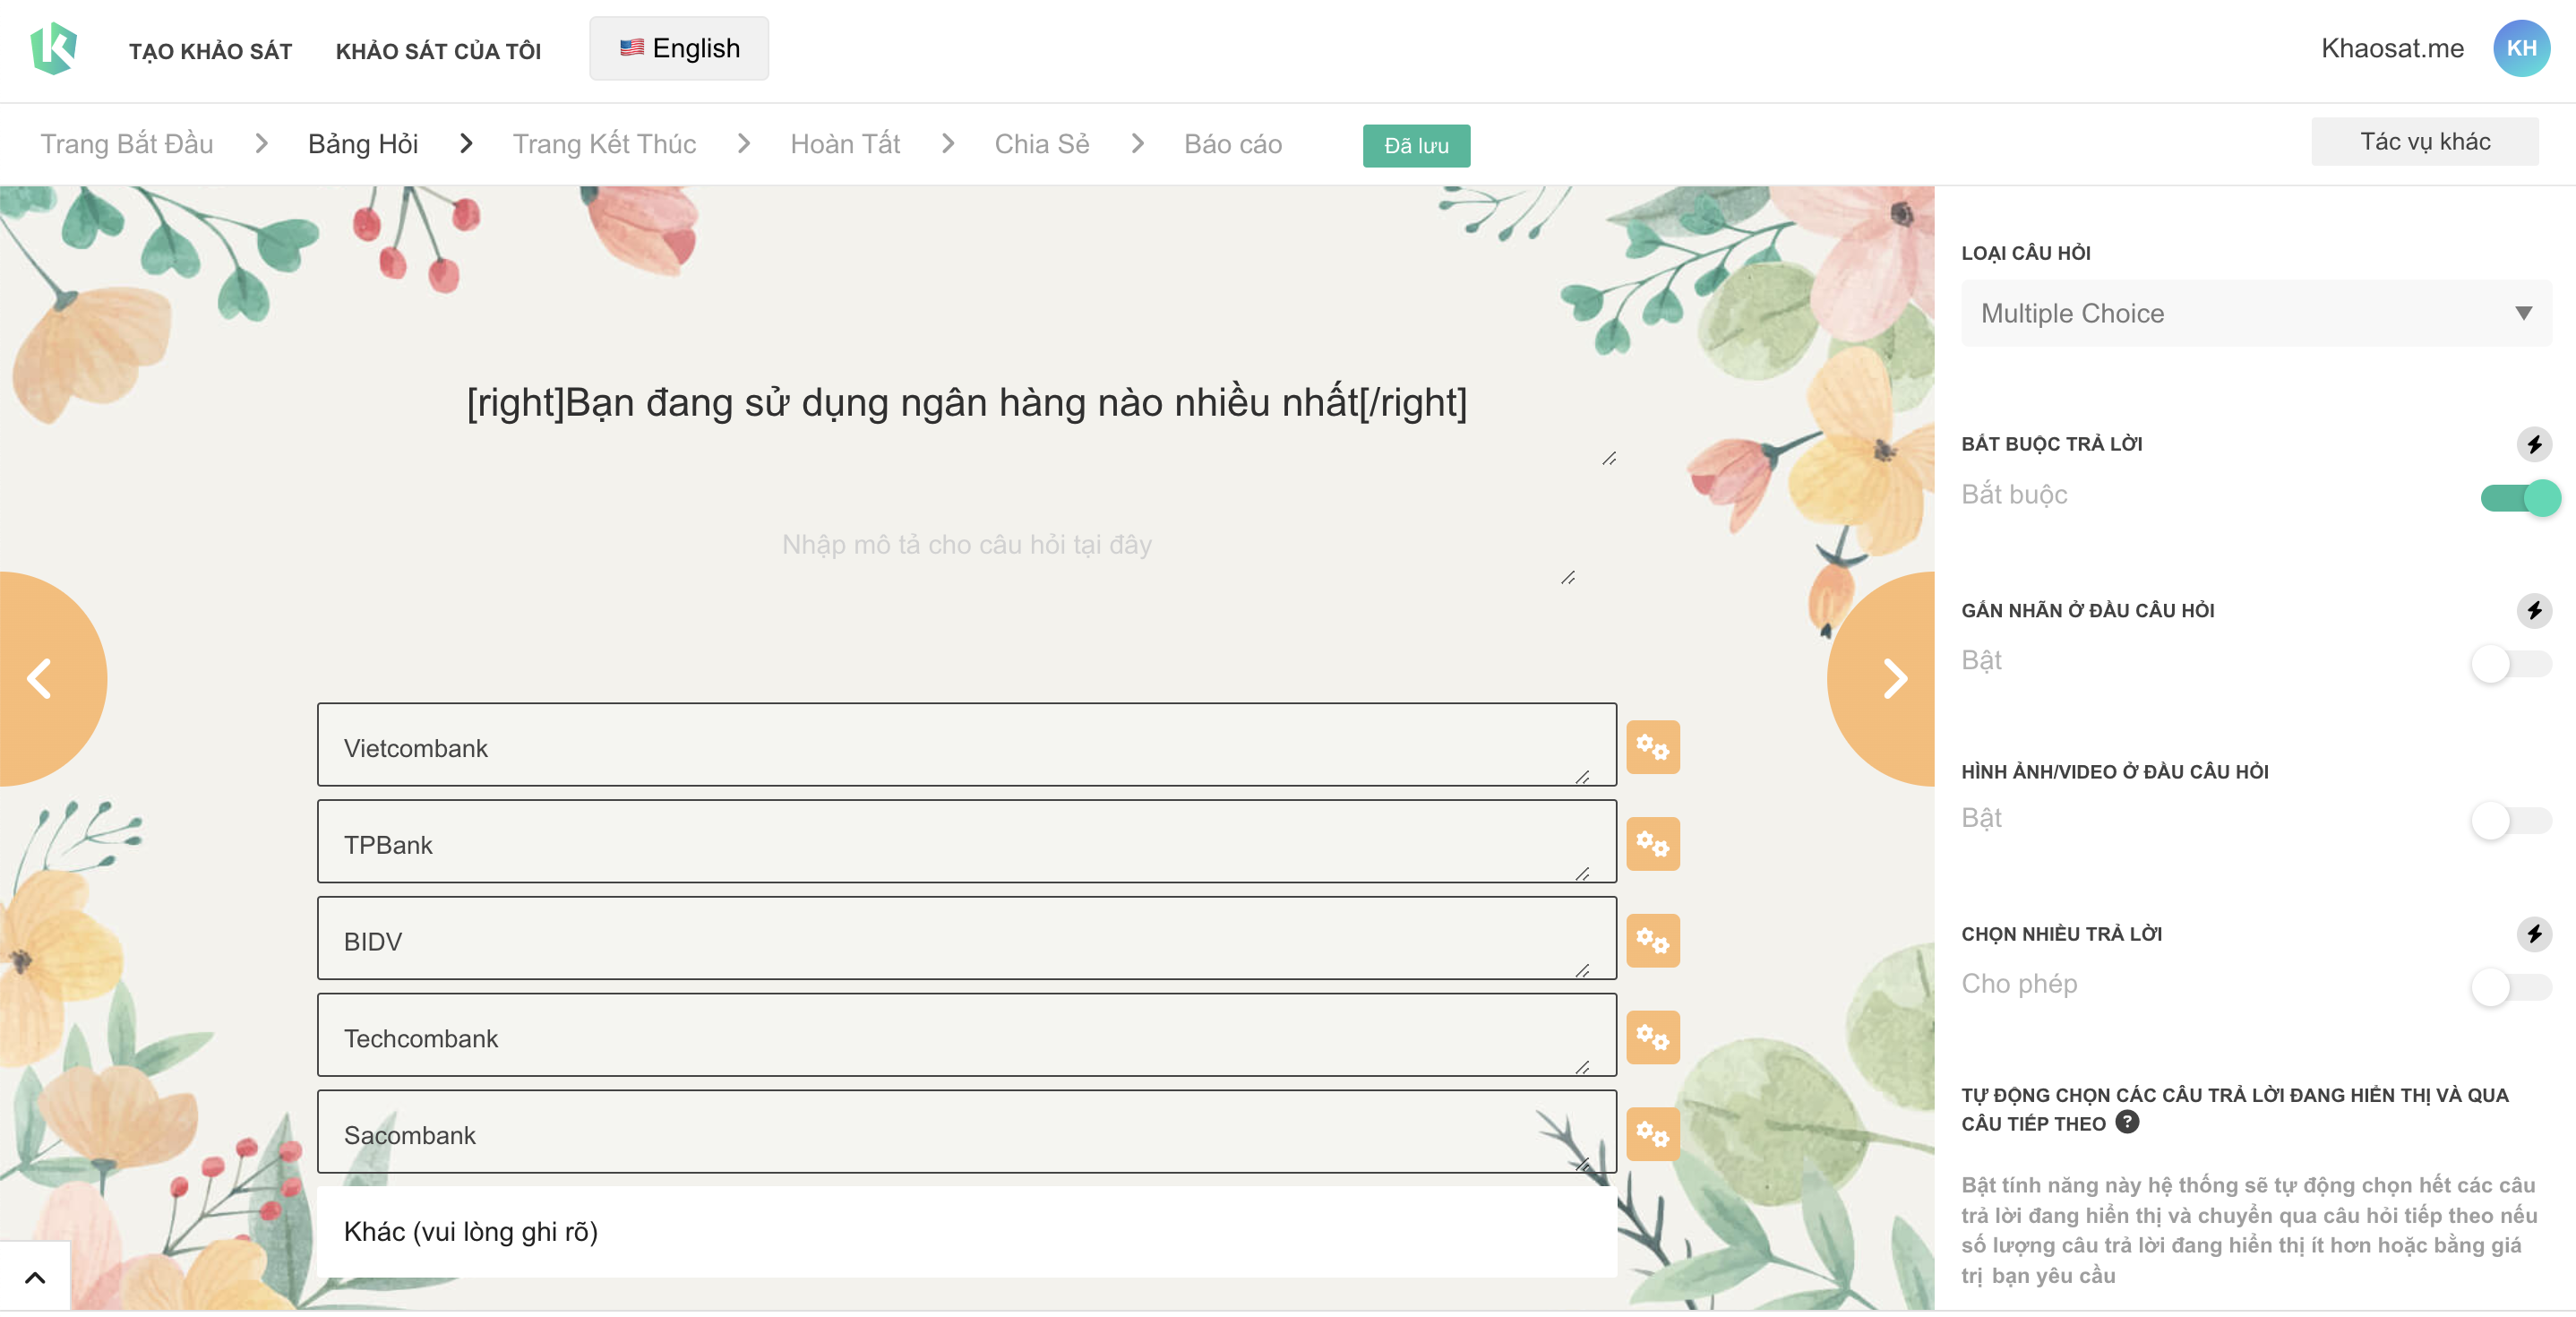Edit the Sacombank answer field

pos(967,1132)
